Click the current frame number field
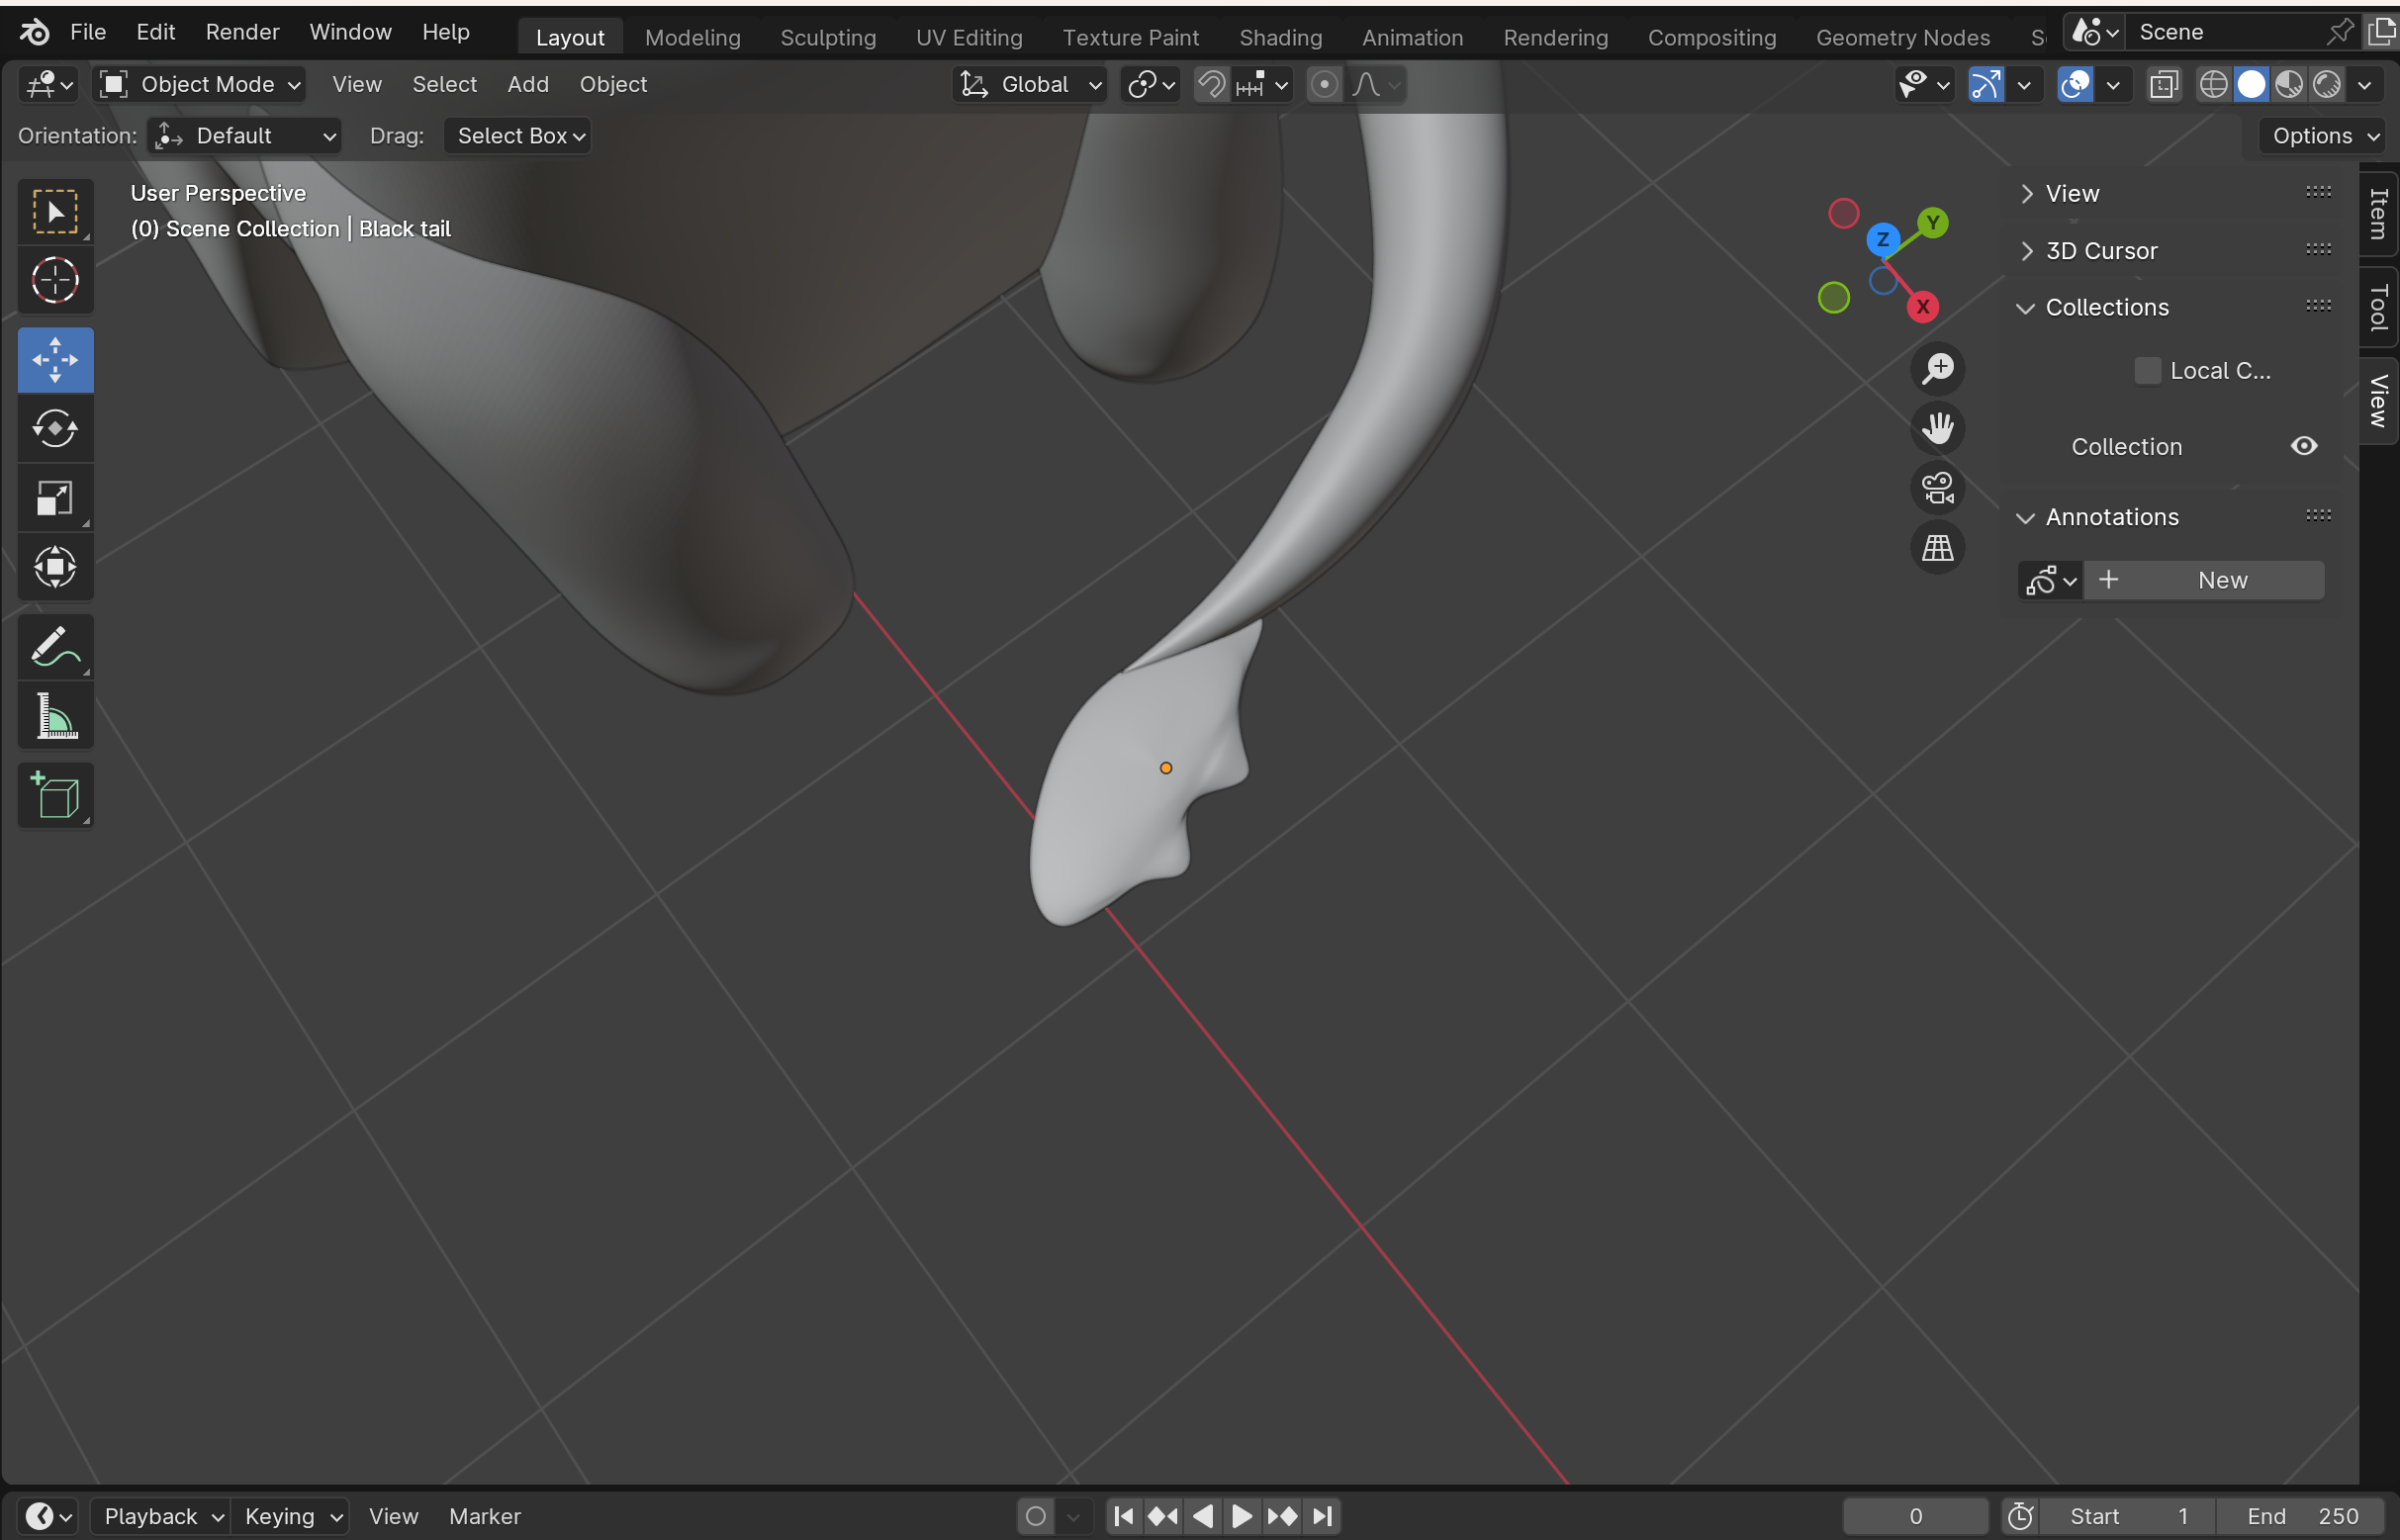 [1916, 1516]
